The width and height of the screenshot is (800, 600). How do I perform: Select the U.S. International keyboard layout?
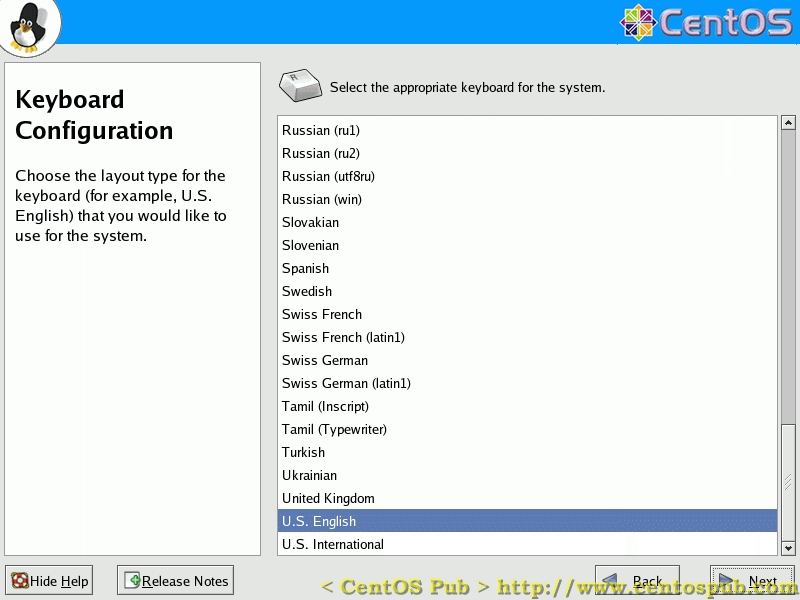coord(330,544)
